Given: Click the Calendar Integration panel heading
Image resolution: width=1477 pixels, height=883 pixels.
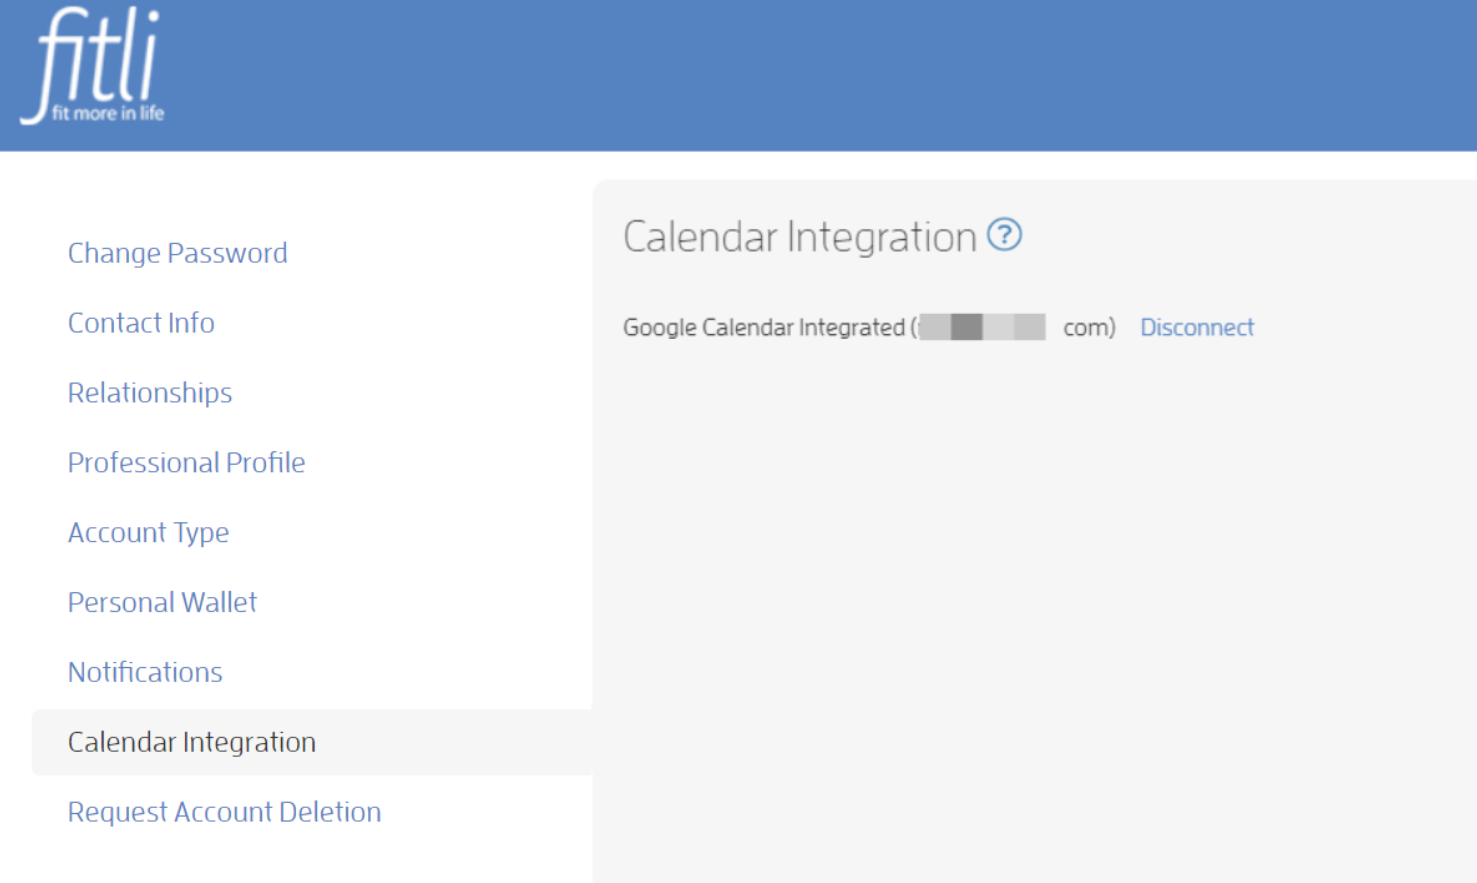Looking at the screenshot, I should coord(799,237).
